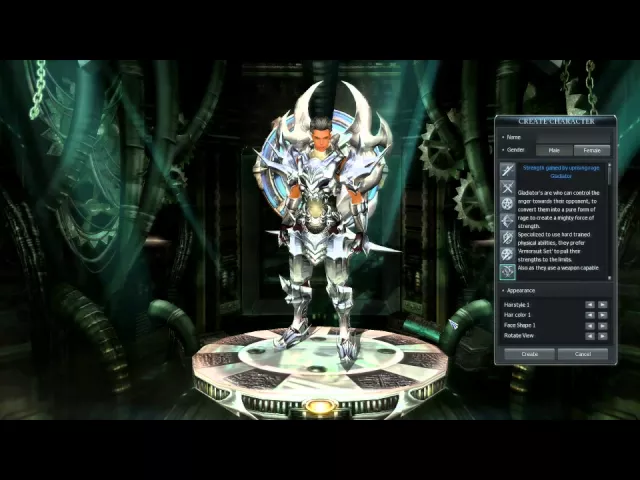Go to previous Hairstyle with left arrow
The width and height of the screenshot is (640, 480).
pyautogui.click(x=590, y=304)
